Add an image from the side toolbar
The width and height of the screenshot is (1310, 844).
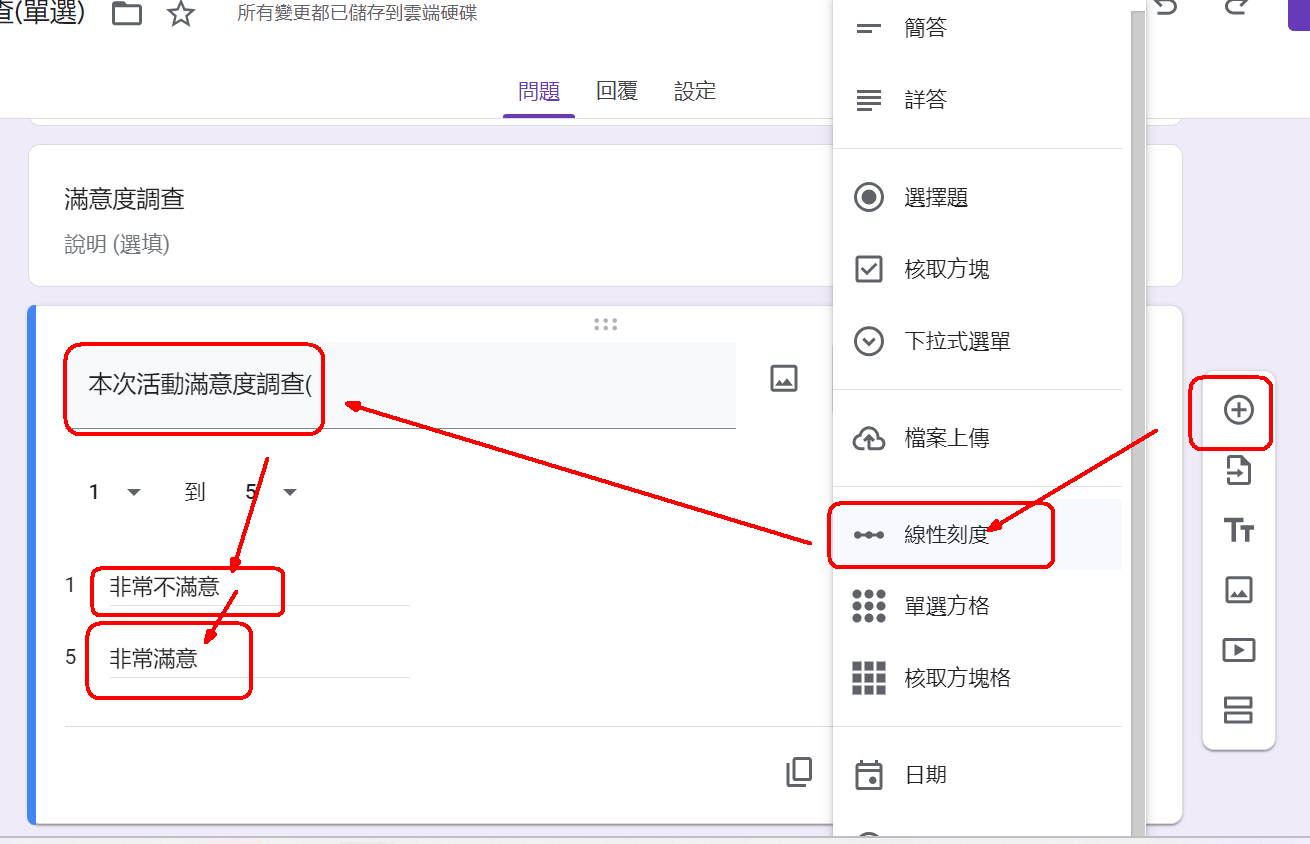click(x=1238, y=590)
